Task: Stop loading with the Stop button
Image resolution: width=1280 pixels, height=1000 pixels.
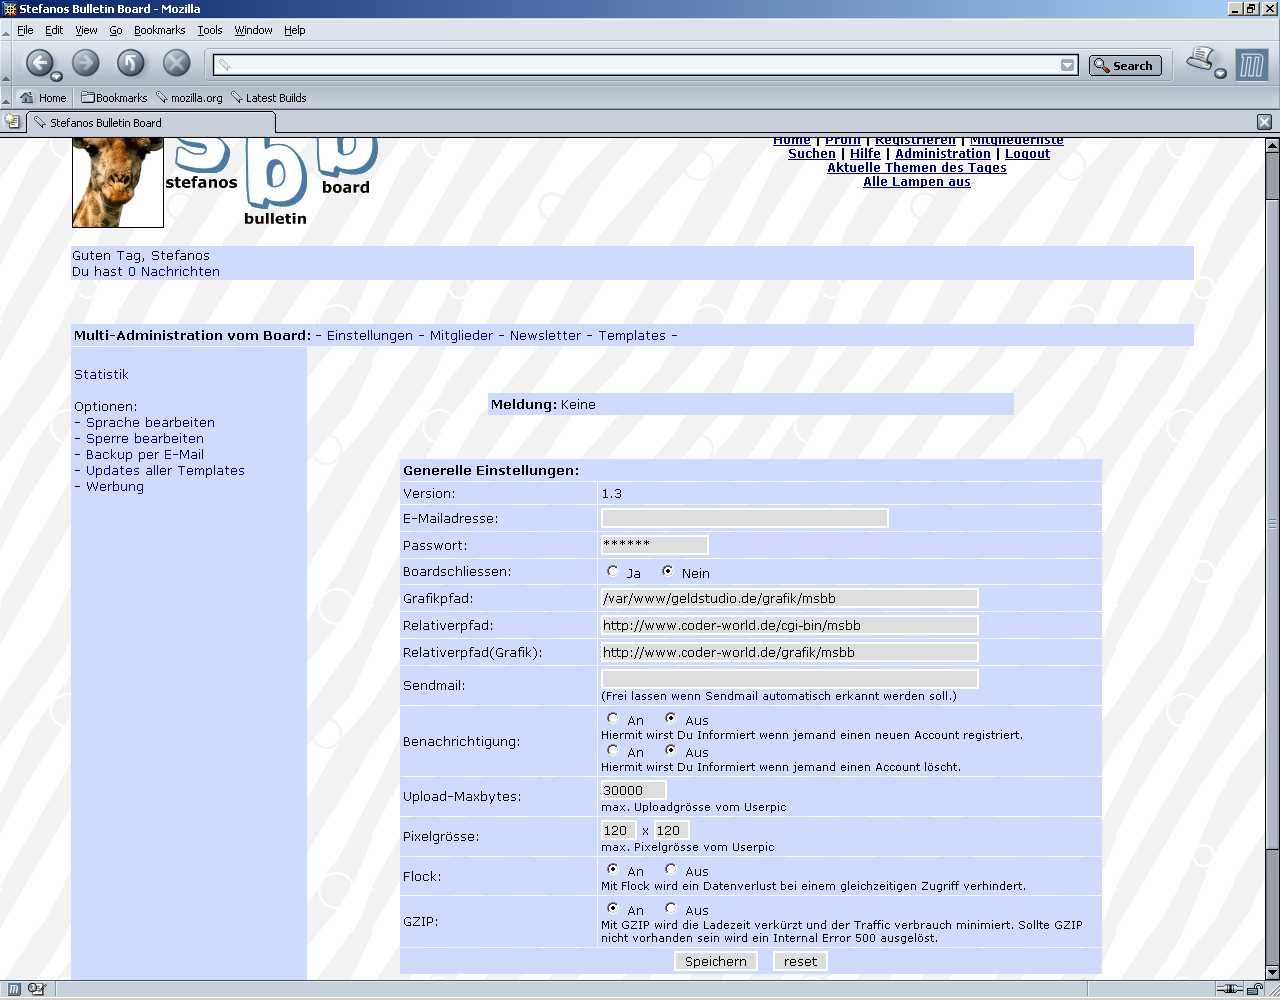Action: pyautogui.click(x=176, y=63)
